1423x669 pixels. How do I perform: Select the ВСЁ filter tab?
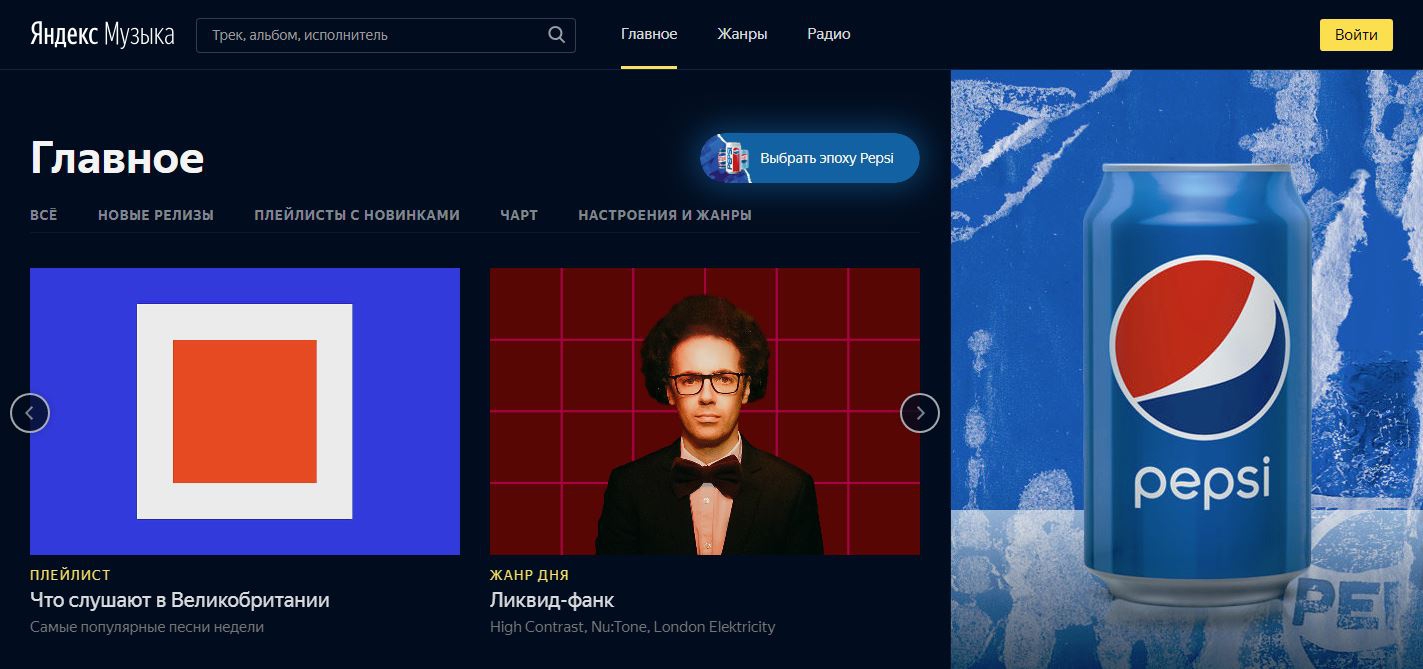tap(44, 215)
